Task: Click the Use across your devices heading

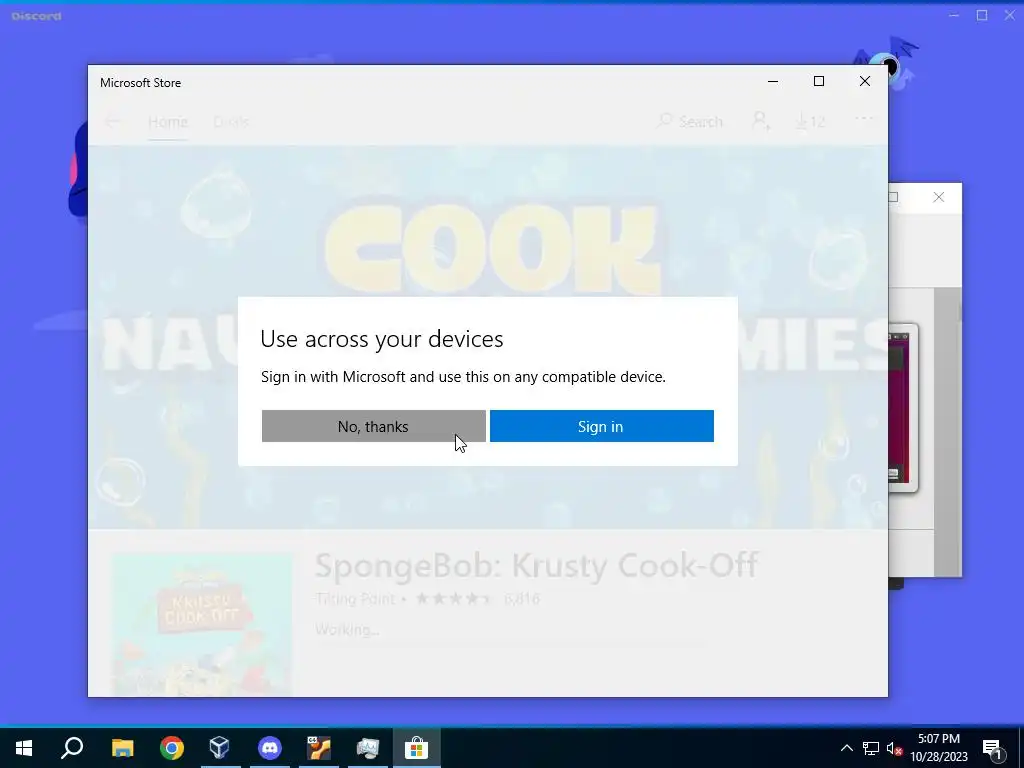Action: [382, 339]
